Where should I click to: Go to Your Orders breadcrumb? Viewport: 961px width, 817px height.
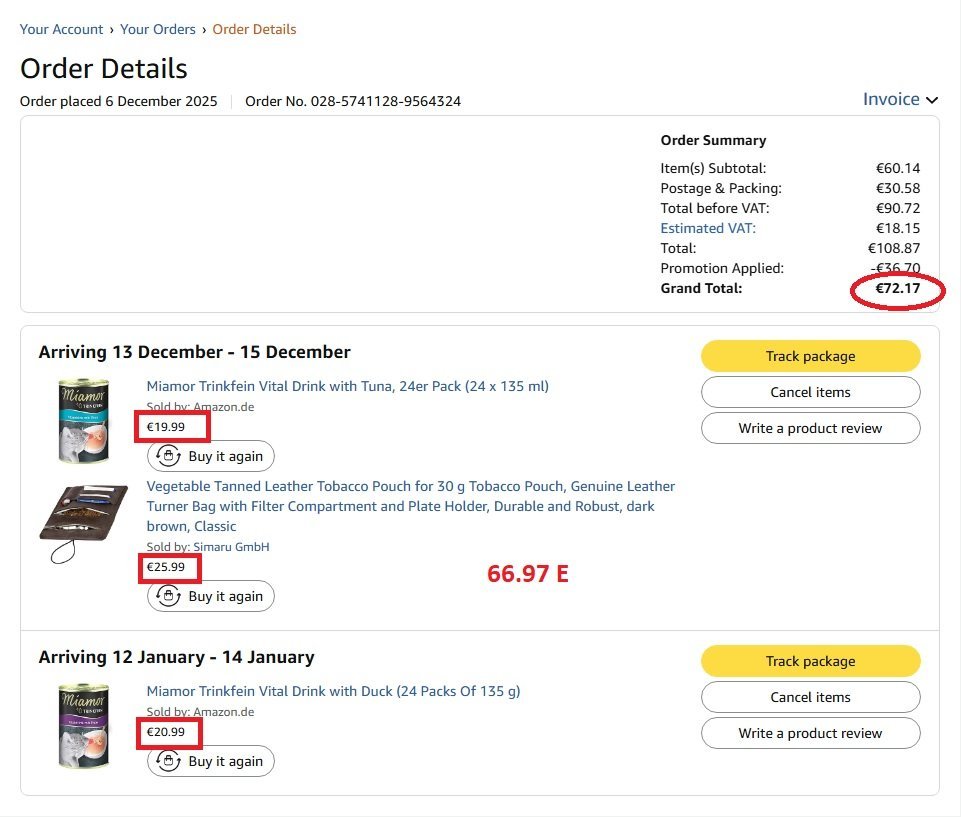click(x=158, y=29)
